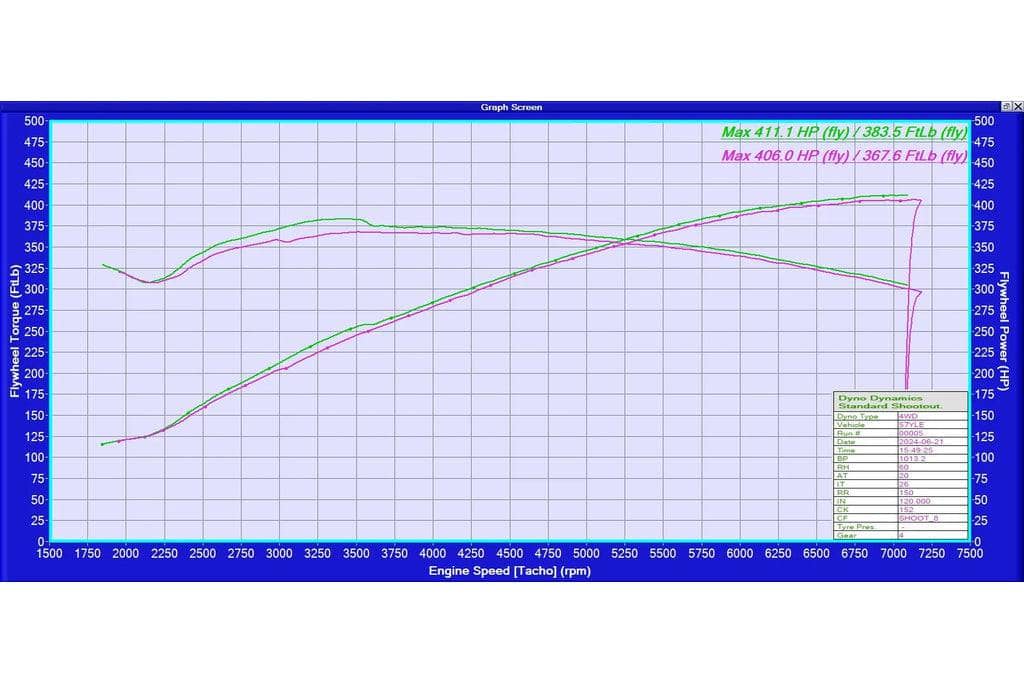Viewport: 1024px width, 683px height.
Task: Click the BP value 1013.2
Action: pos(912,458)
